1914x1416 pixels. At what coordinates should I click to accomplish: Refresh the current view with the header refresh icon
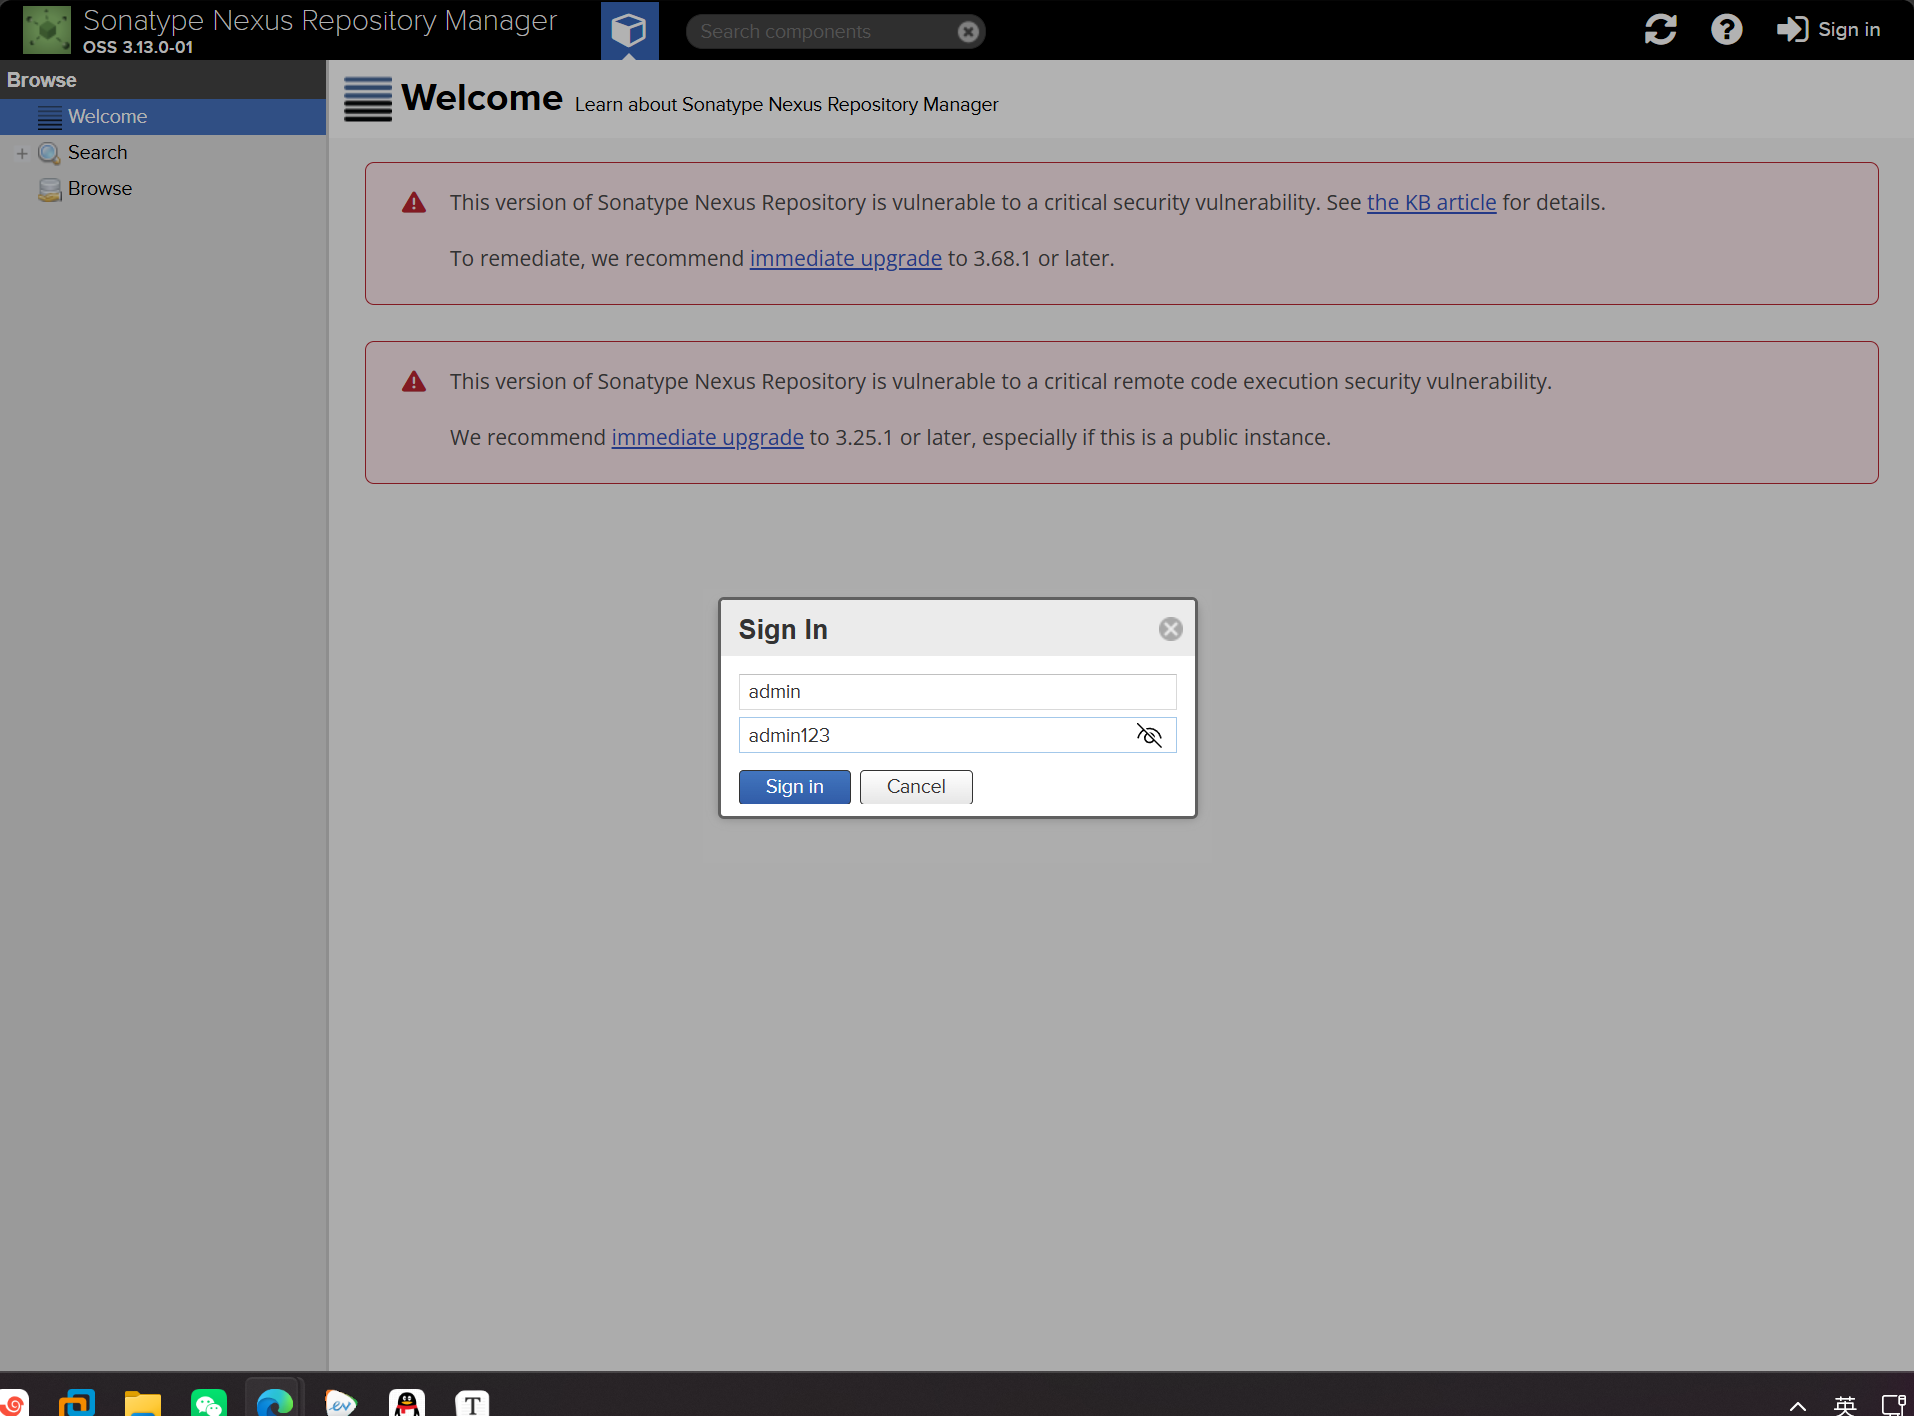point(1661,30)
